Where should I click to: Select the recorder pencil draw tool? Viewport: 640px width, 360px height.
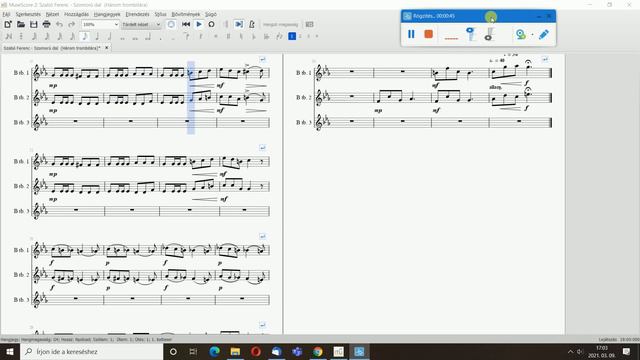click(x=544, y=34)
